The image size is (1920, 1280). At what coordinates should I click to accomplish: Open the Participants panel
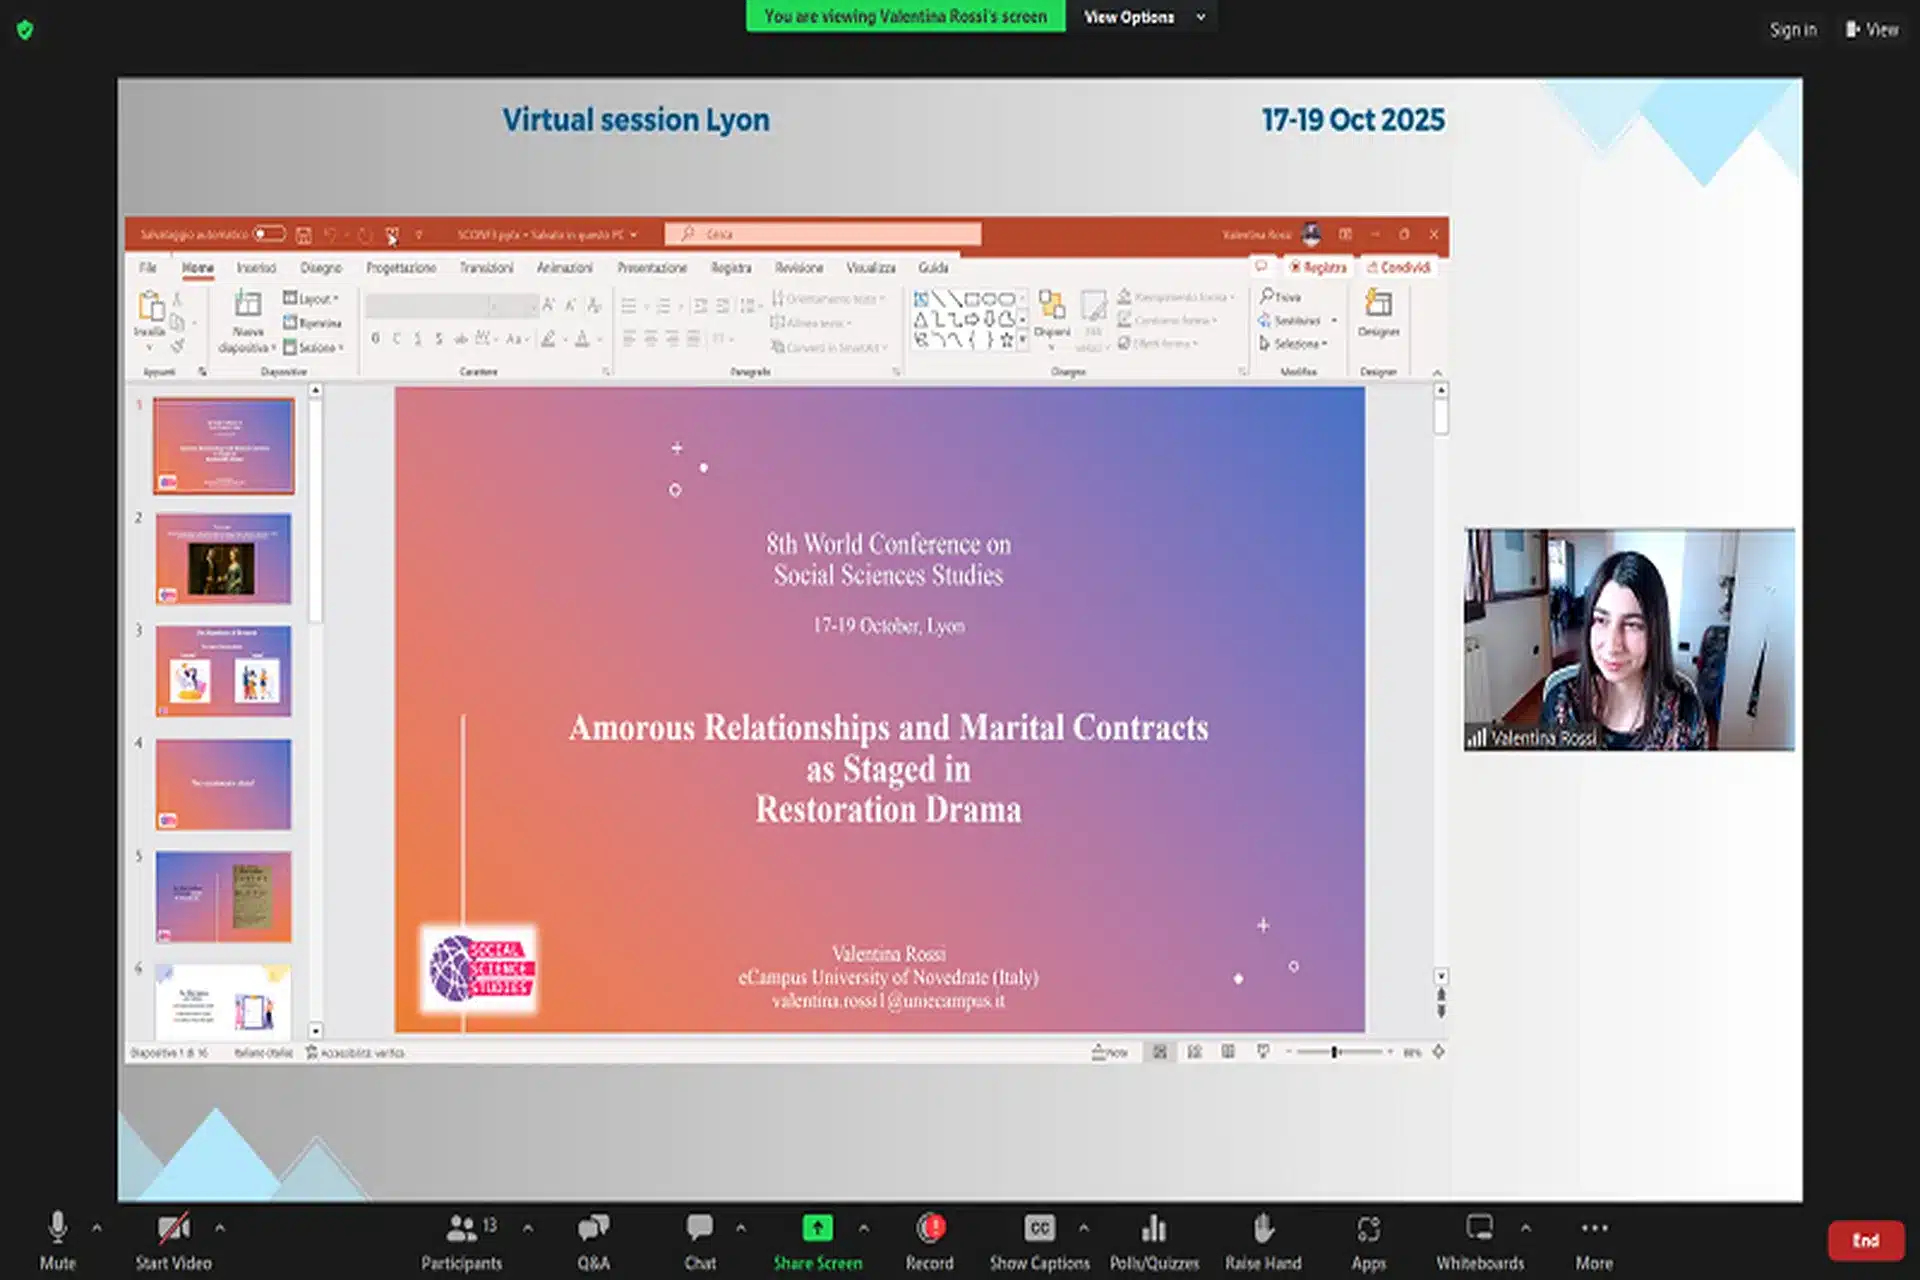(461, 1240)
